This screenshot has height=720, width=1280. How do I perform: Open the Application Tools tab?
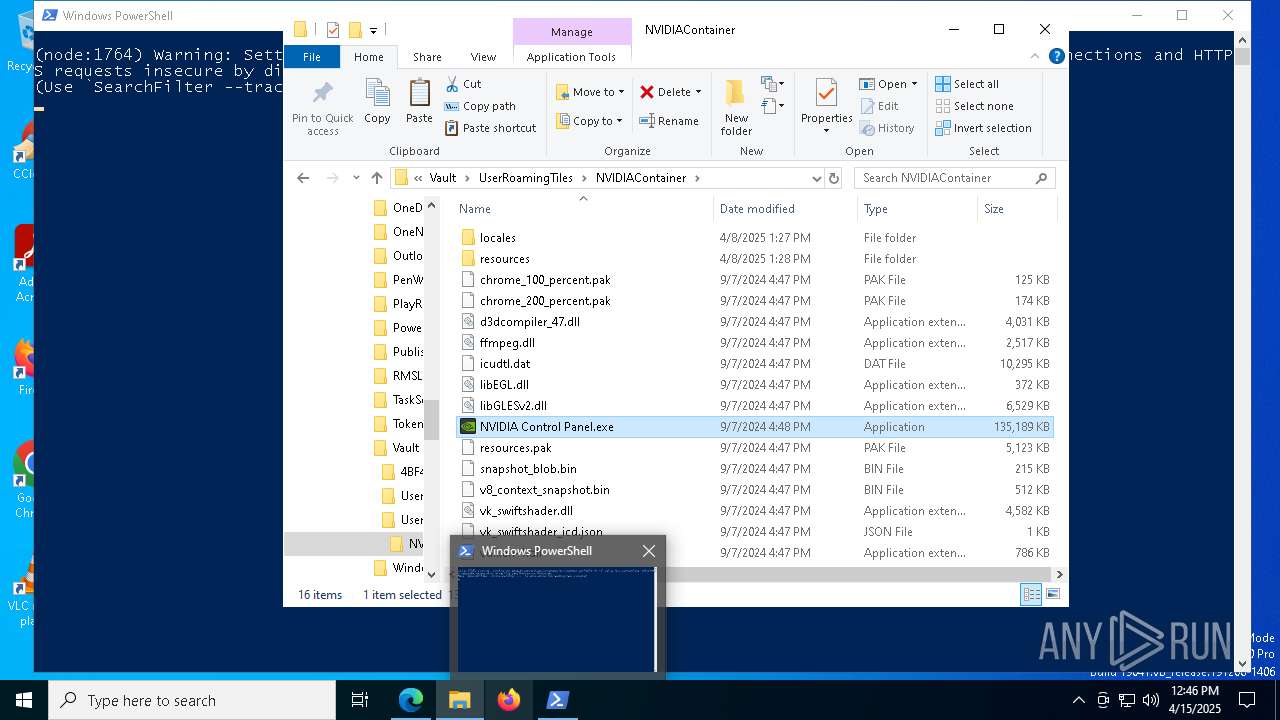click(x=571, y=57)
